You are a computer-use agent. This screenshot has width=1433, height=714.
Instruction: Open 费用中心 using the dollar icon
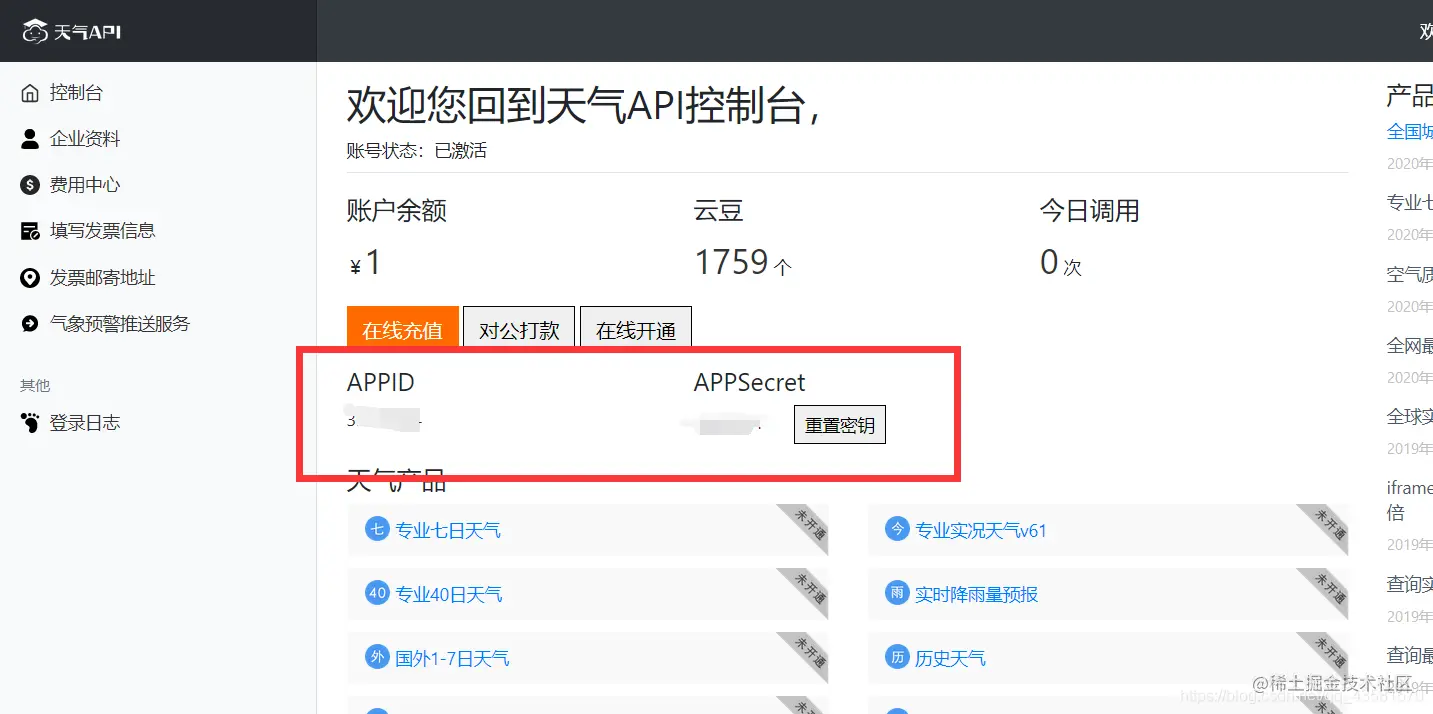(x=29, y=184)
